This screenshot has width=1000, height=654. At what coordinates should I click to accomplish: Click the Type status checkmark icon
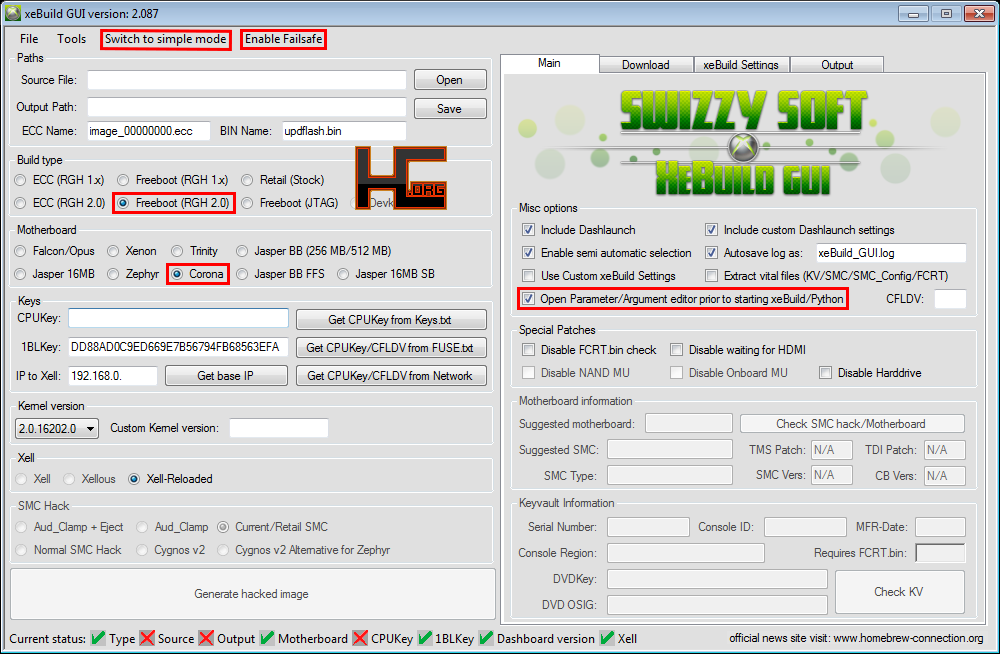pyautogui.click(x=98, y=638)
